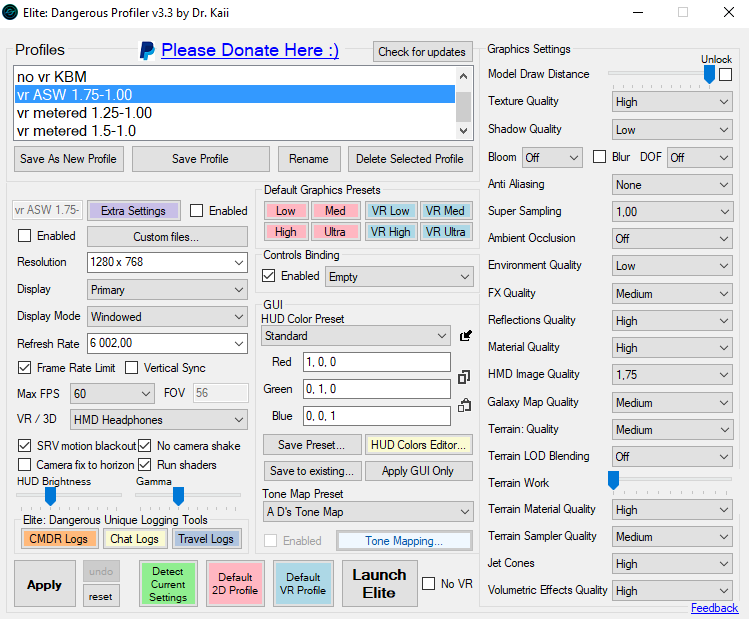Image resolution: width=749 pixels, height=619 pixels.
Task: Open the Tone Mapping dialog
Action: (404, 541)
